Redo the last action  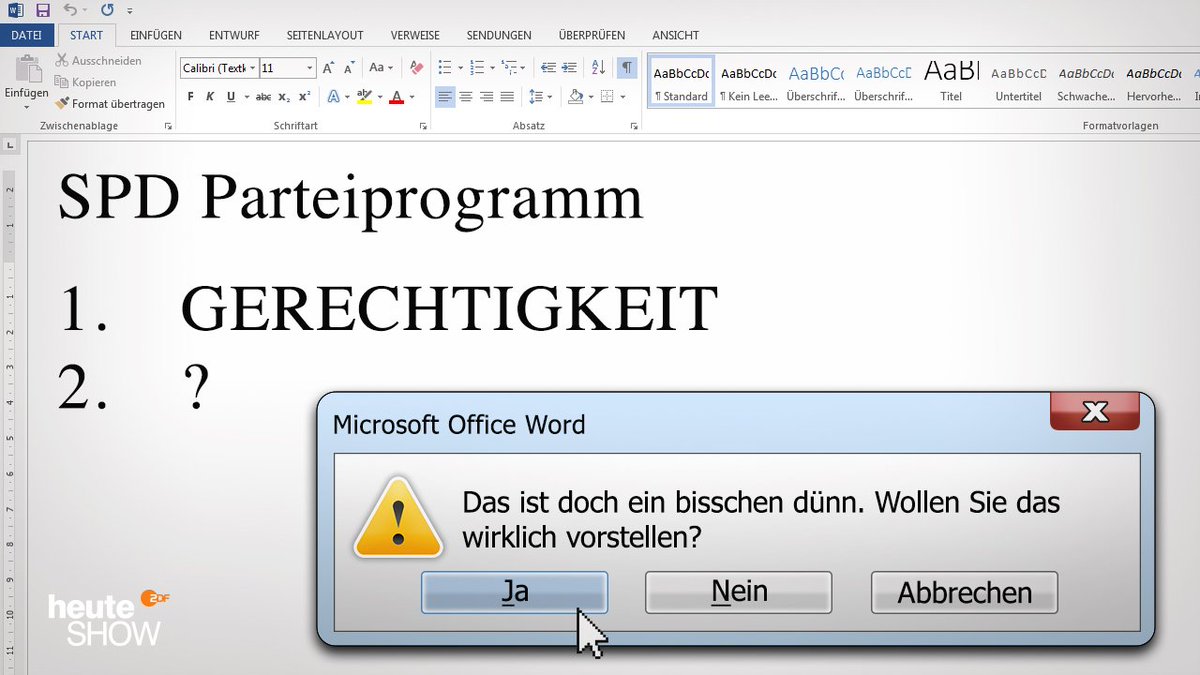click(107, 10)
